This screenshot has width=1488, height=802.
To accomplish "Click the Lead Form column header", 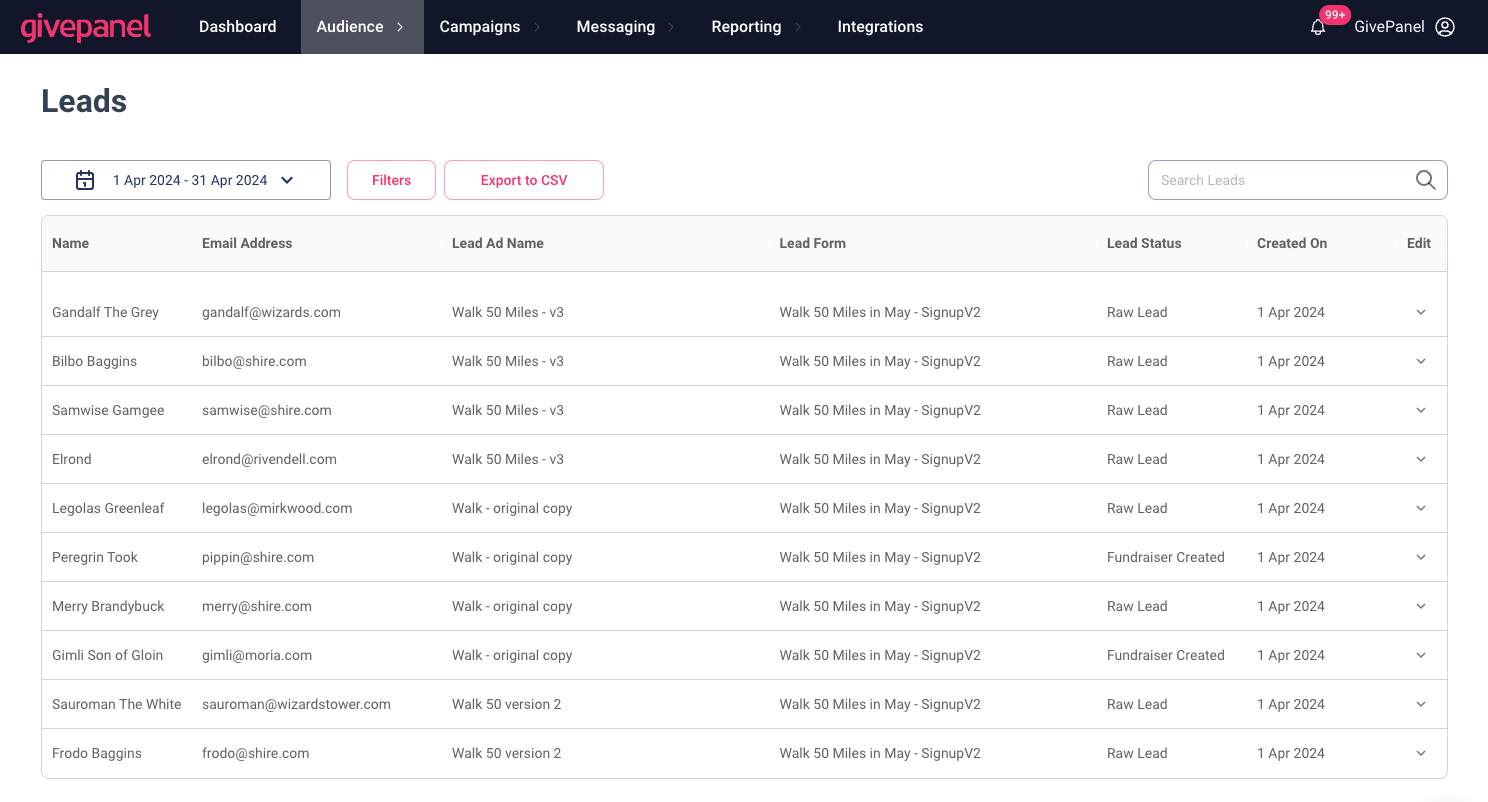I will [812, 243].
